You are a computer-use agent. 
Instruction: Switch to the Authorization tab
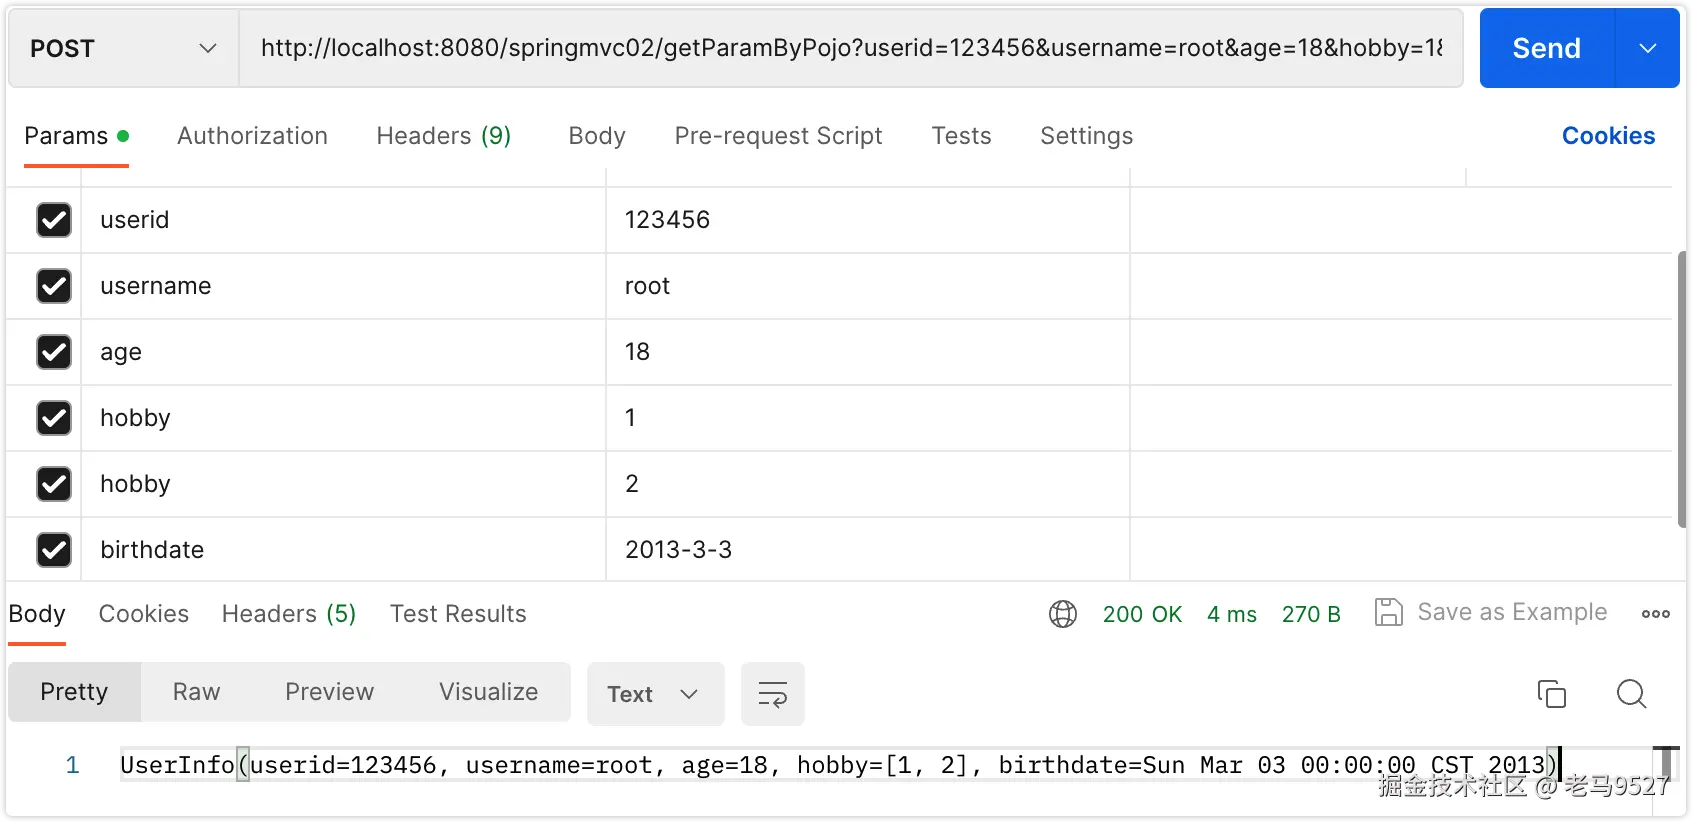tap(252, 136)
